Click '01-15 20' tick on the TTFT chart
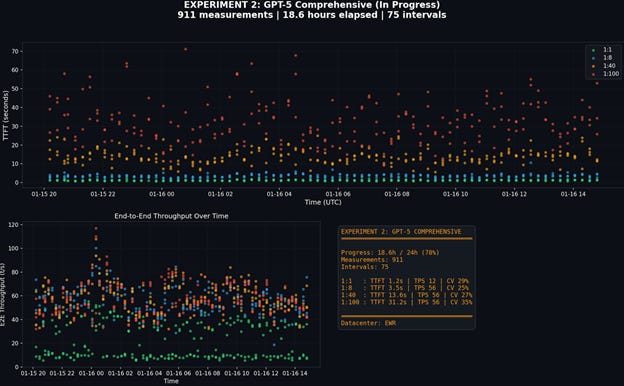Image resolution: width=624 pixels, height=386 pixels. pos(44,194)
